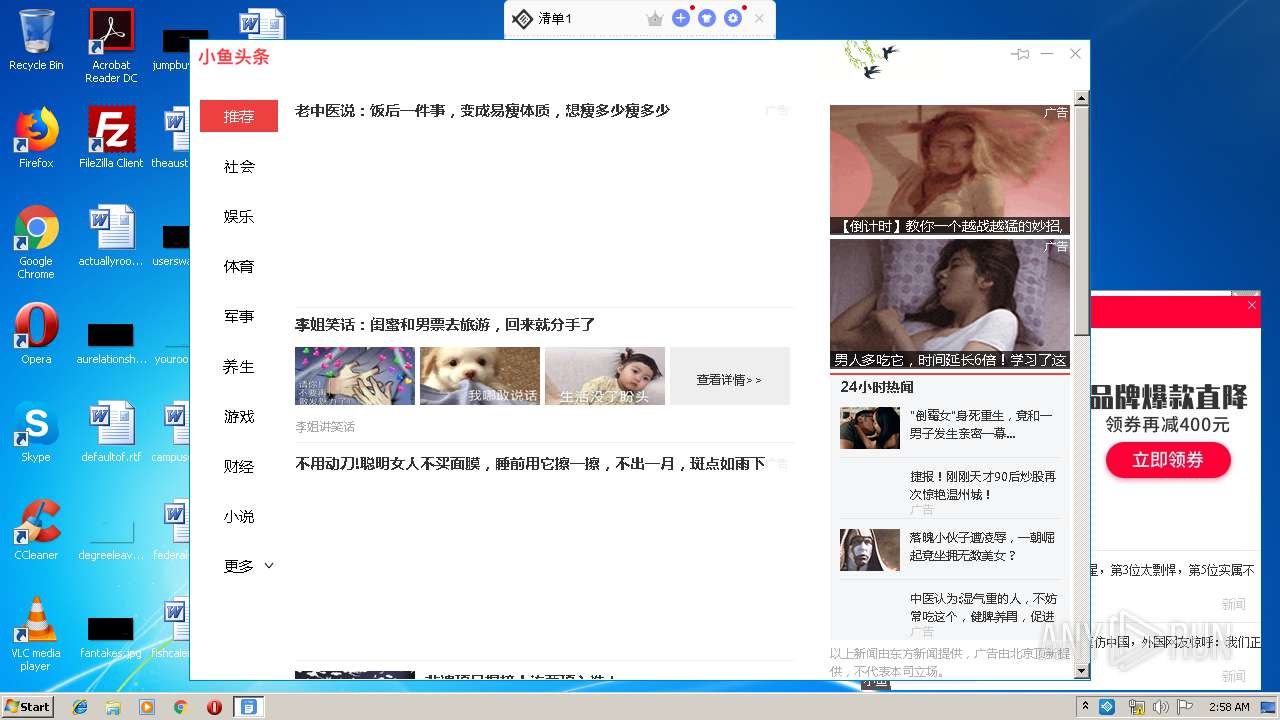Click the Opera taskbar icon
The image size is (1280, 720).
click(x=214, y=707)
